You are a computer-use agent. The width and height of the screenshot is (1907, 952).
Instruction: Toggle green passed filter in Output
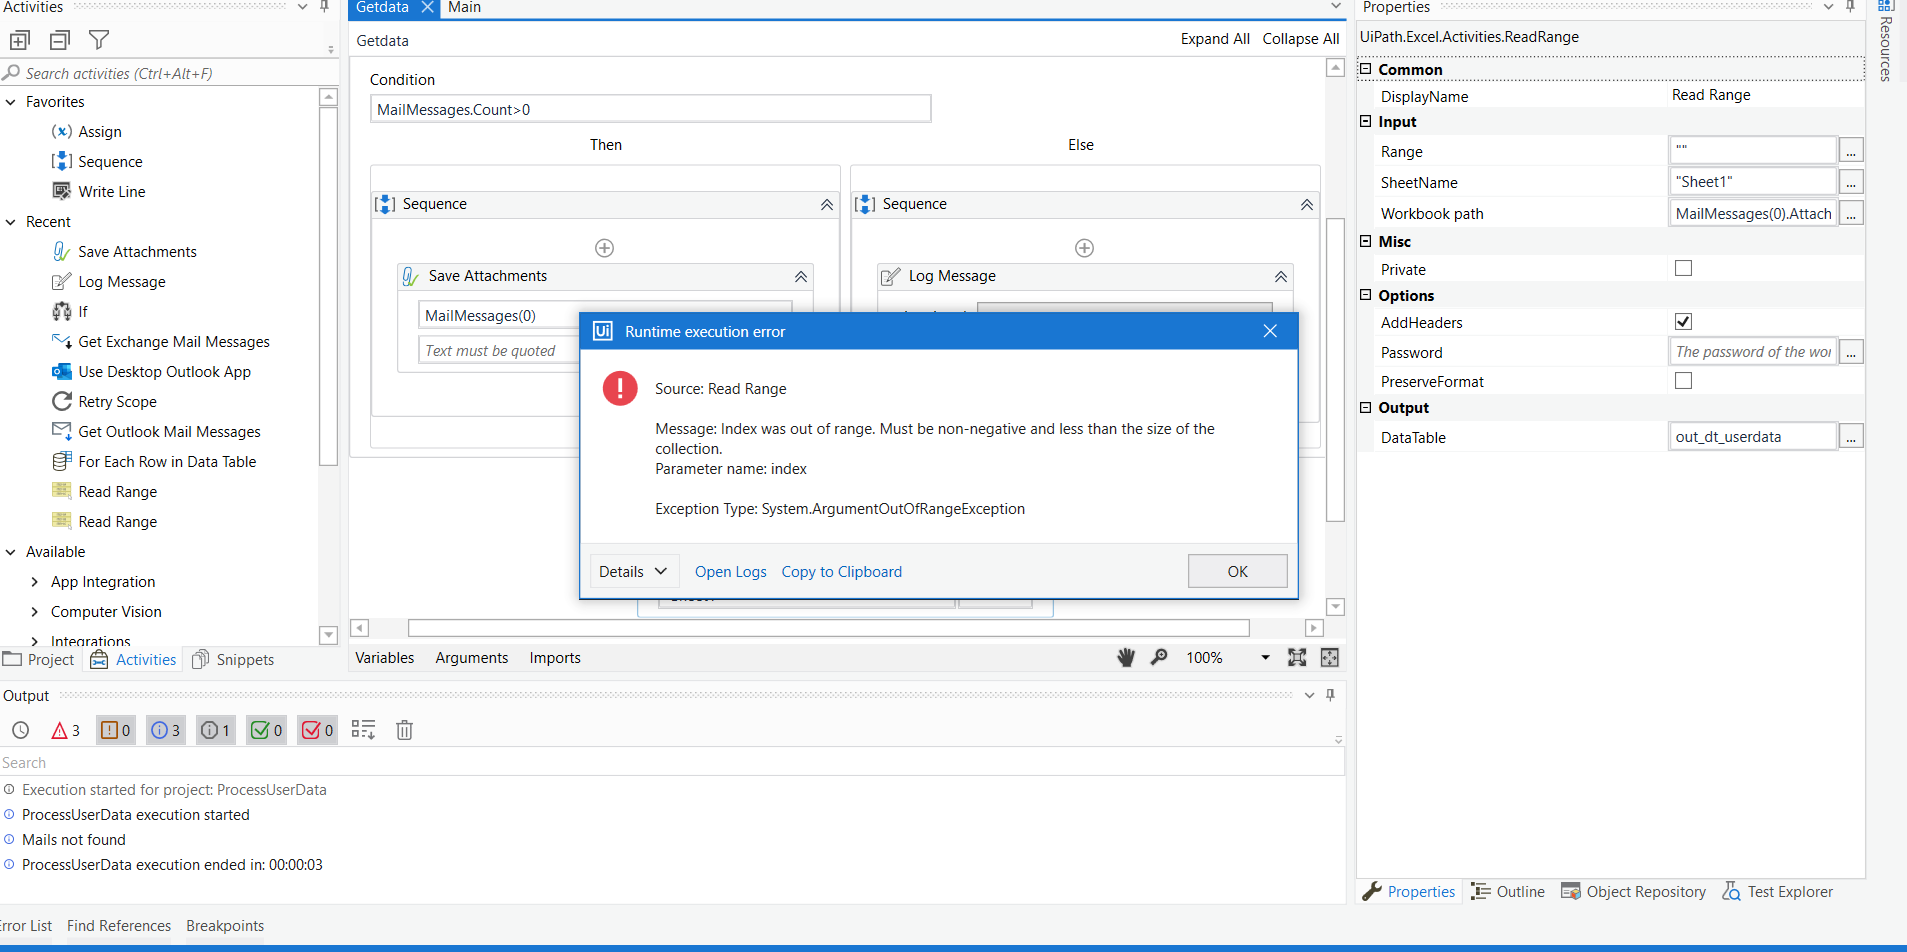[267, 731]
